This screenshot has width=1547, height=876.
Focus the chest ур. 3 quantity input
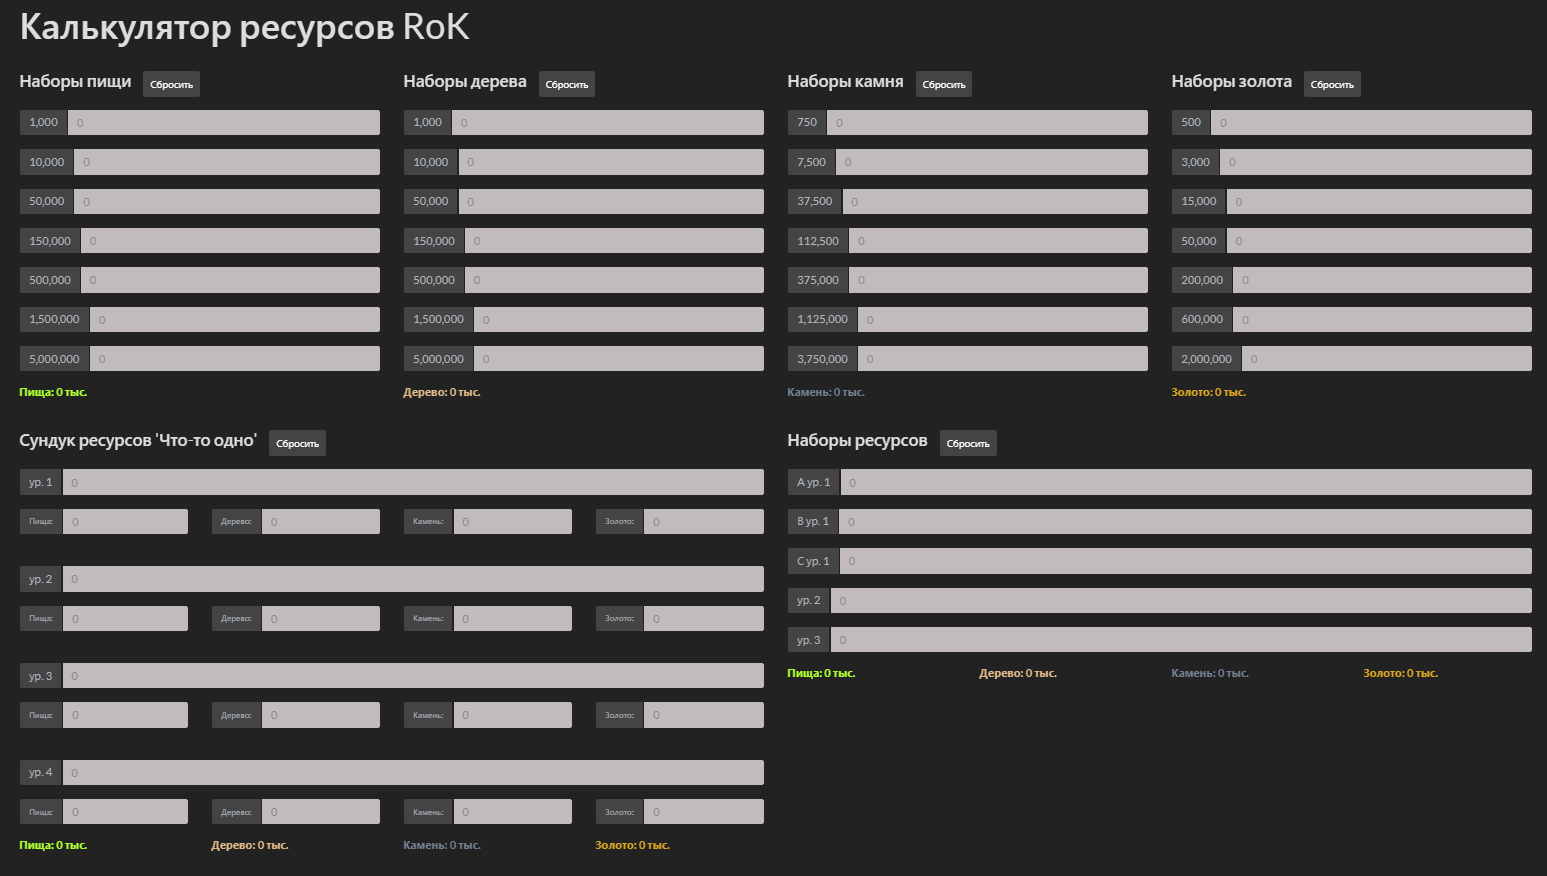click(x=413, y=676)
